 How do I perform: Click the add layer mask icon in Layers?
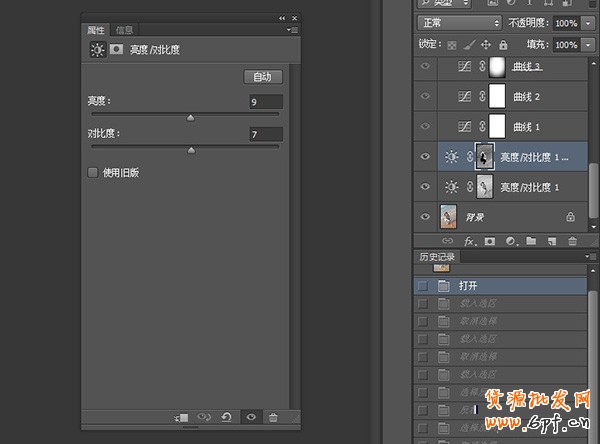pyautogui.click(x=489, y=241)
